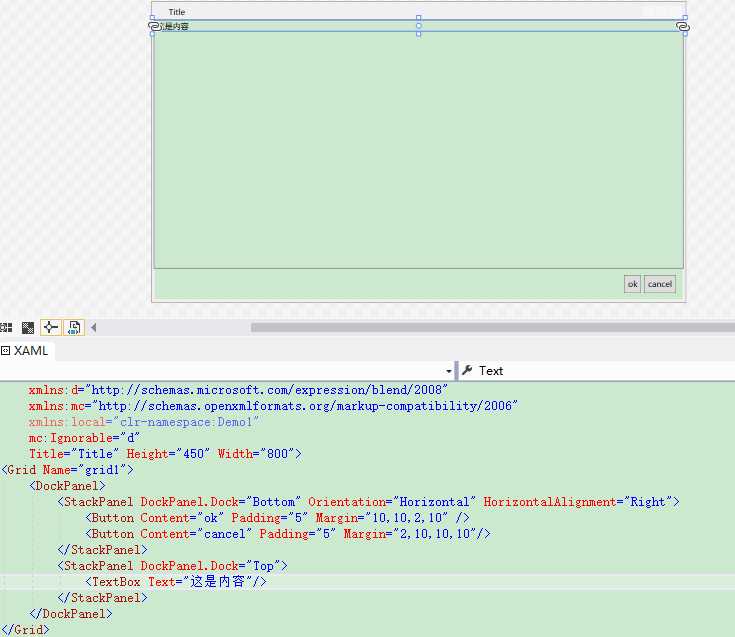
Task: Toggle the checkered artboard background icon
Action: (x=28, y=327)
